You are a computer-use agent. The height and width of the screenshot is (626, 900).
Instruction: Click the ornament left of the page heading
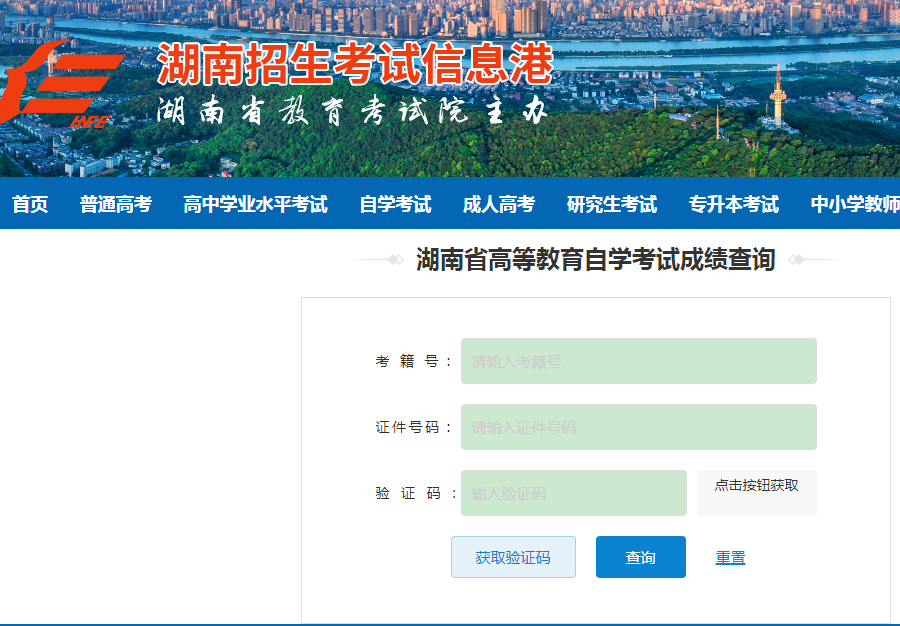pos(380,260)
